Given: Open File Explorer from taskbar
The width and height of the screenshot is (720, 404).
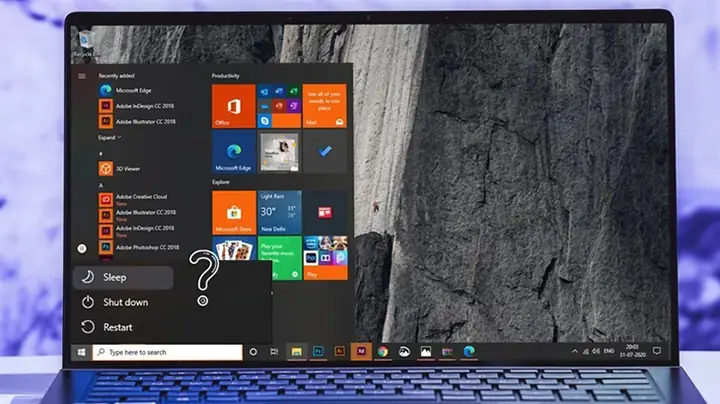Looking at the screenshot, I should [296, 352].
